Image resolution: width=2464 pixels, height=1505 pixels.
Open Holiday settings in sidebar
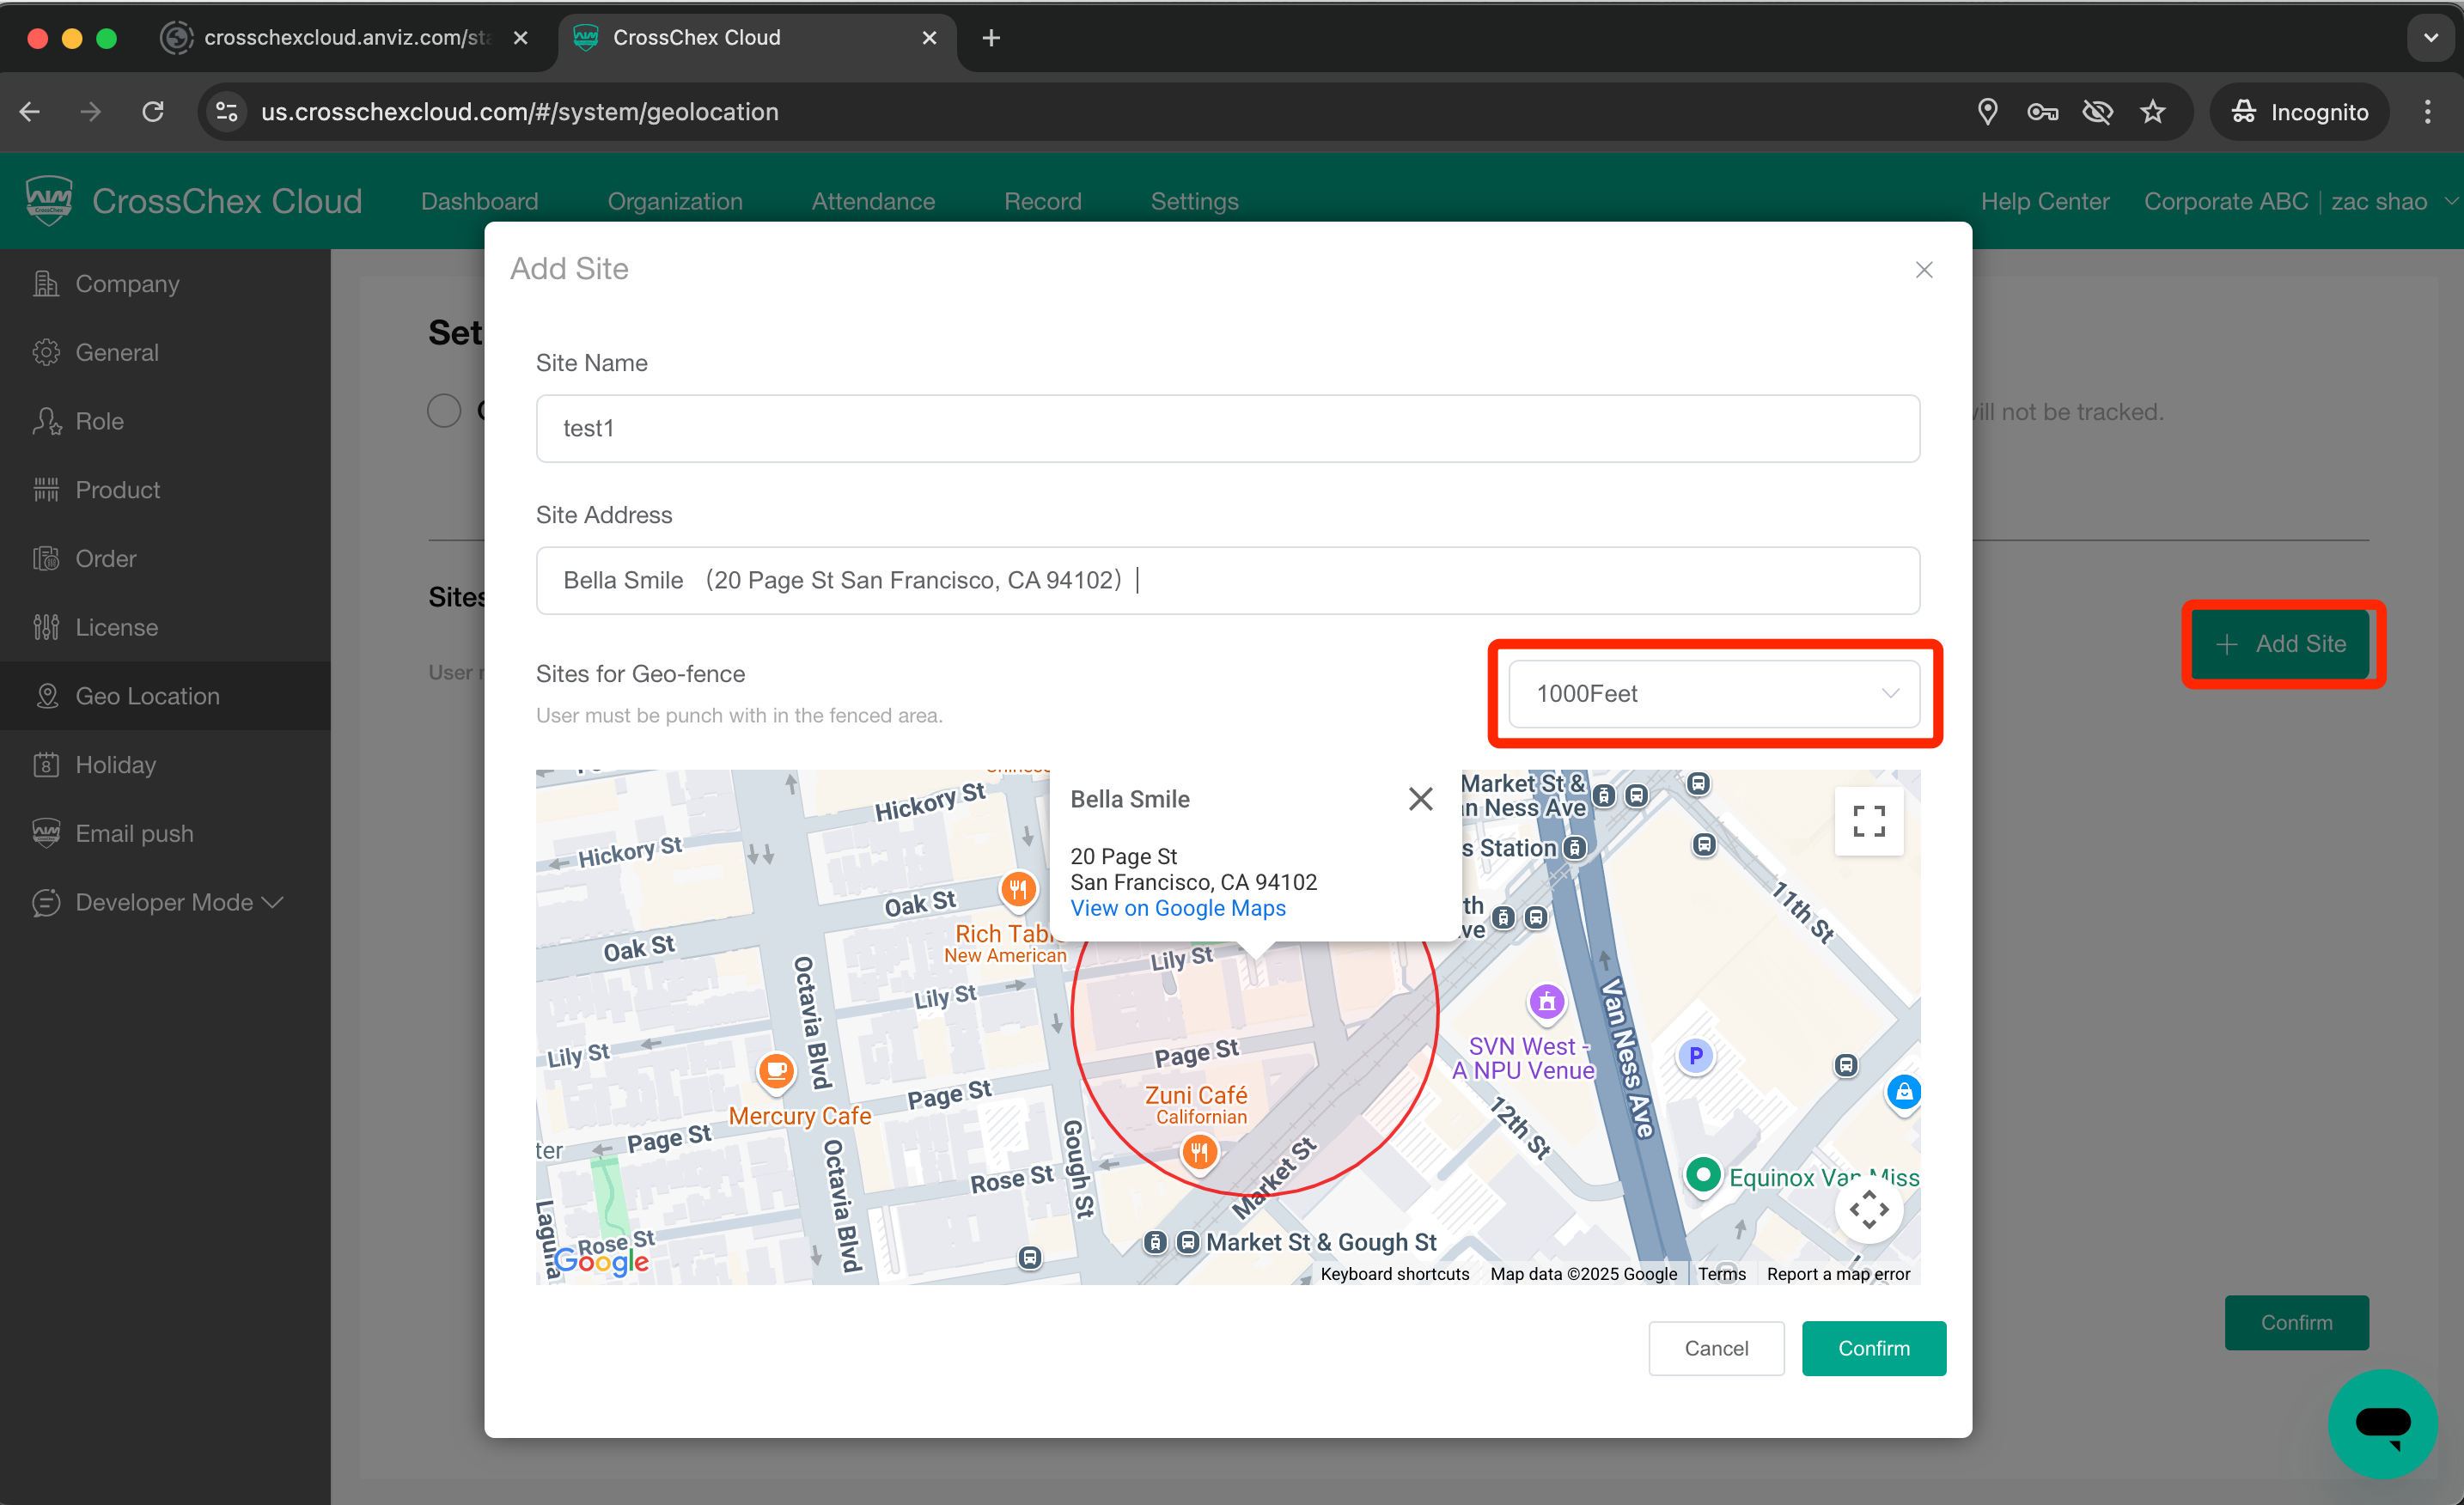(115, 765)
